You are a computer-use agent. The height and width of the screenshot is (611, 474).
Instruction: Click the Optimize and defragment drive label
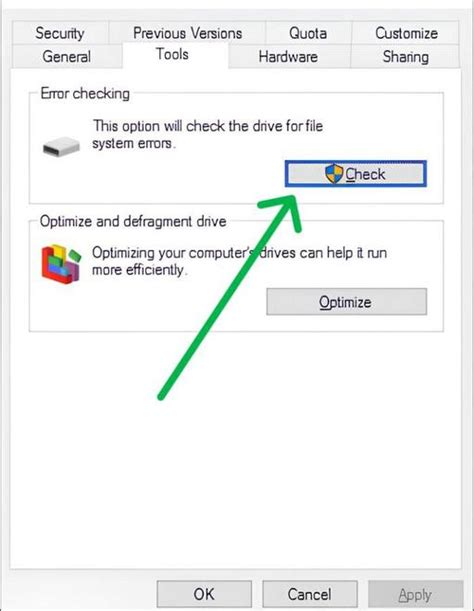click(133, 221)
